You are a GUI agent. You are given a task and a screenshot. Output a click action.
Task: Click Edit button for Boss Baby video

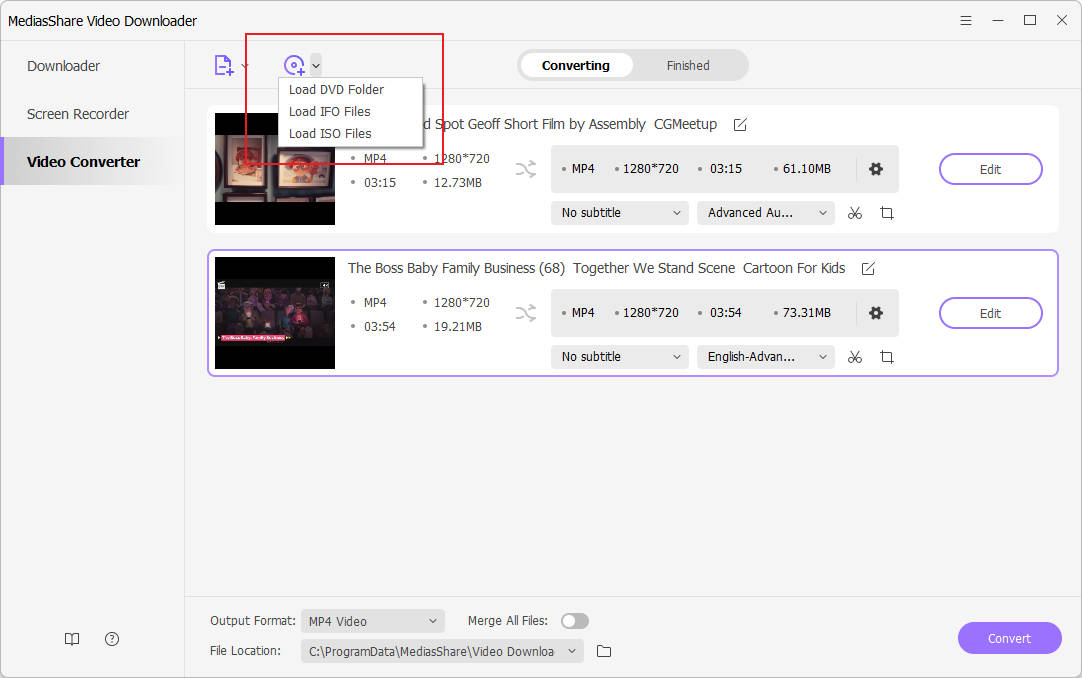pyautogui.click(x=990, y=313)
